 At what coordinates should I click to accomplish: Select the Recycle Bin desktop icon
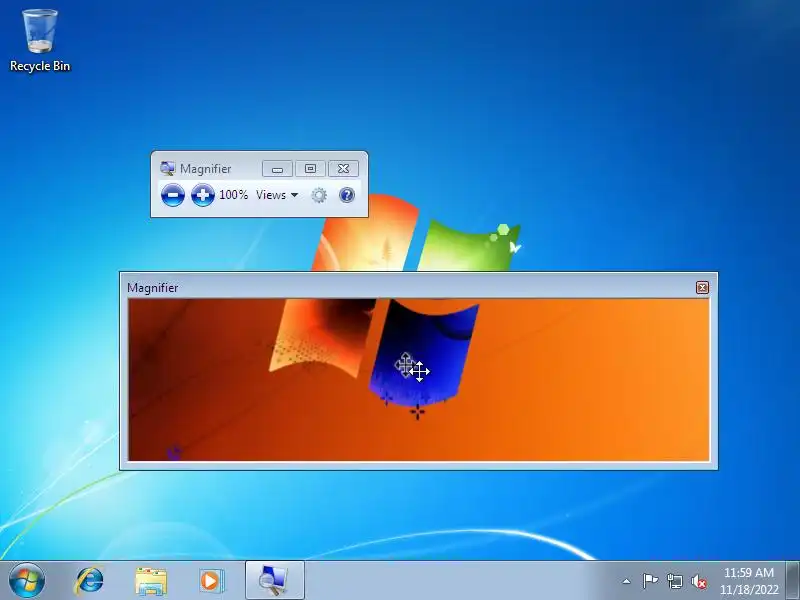[40, 41]
